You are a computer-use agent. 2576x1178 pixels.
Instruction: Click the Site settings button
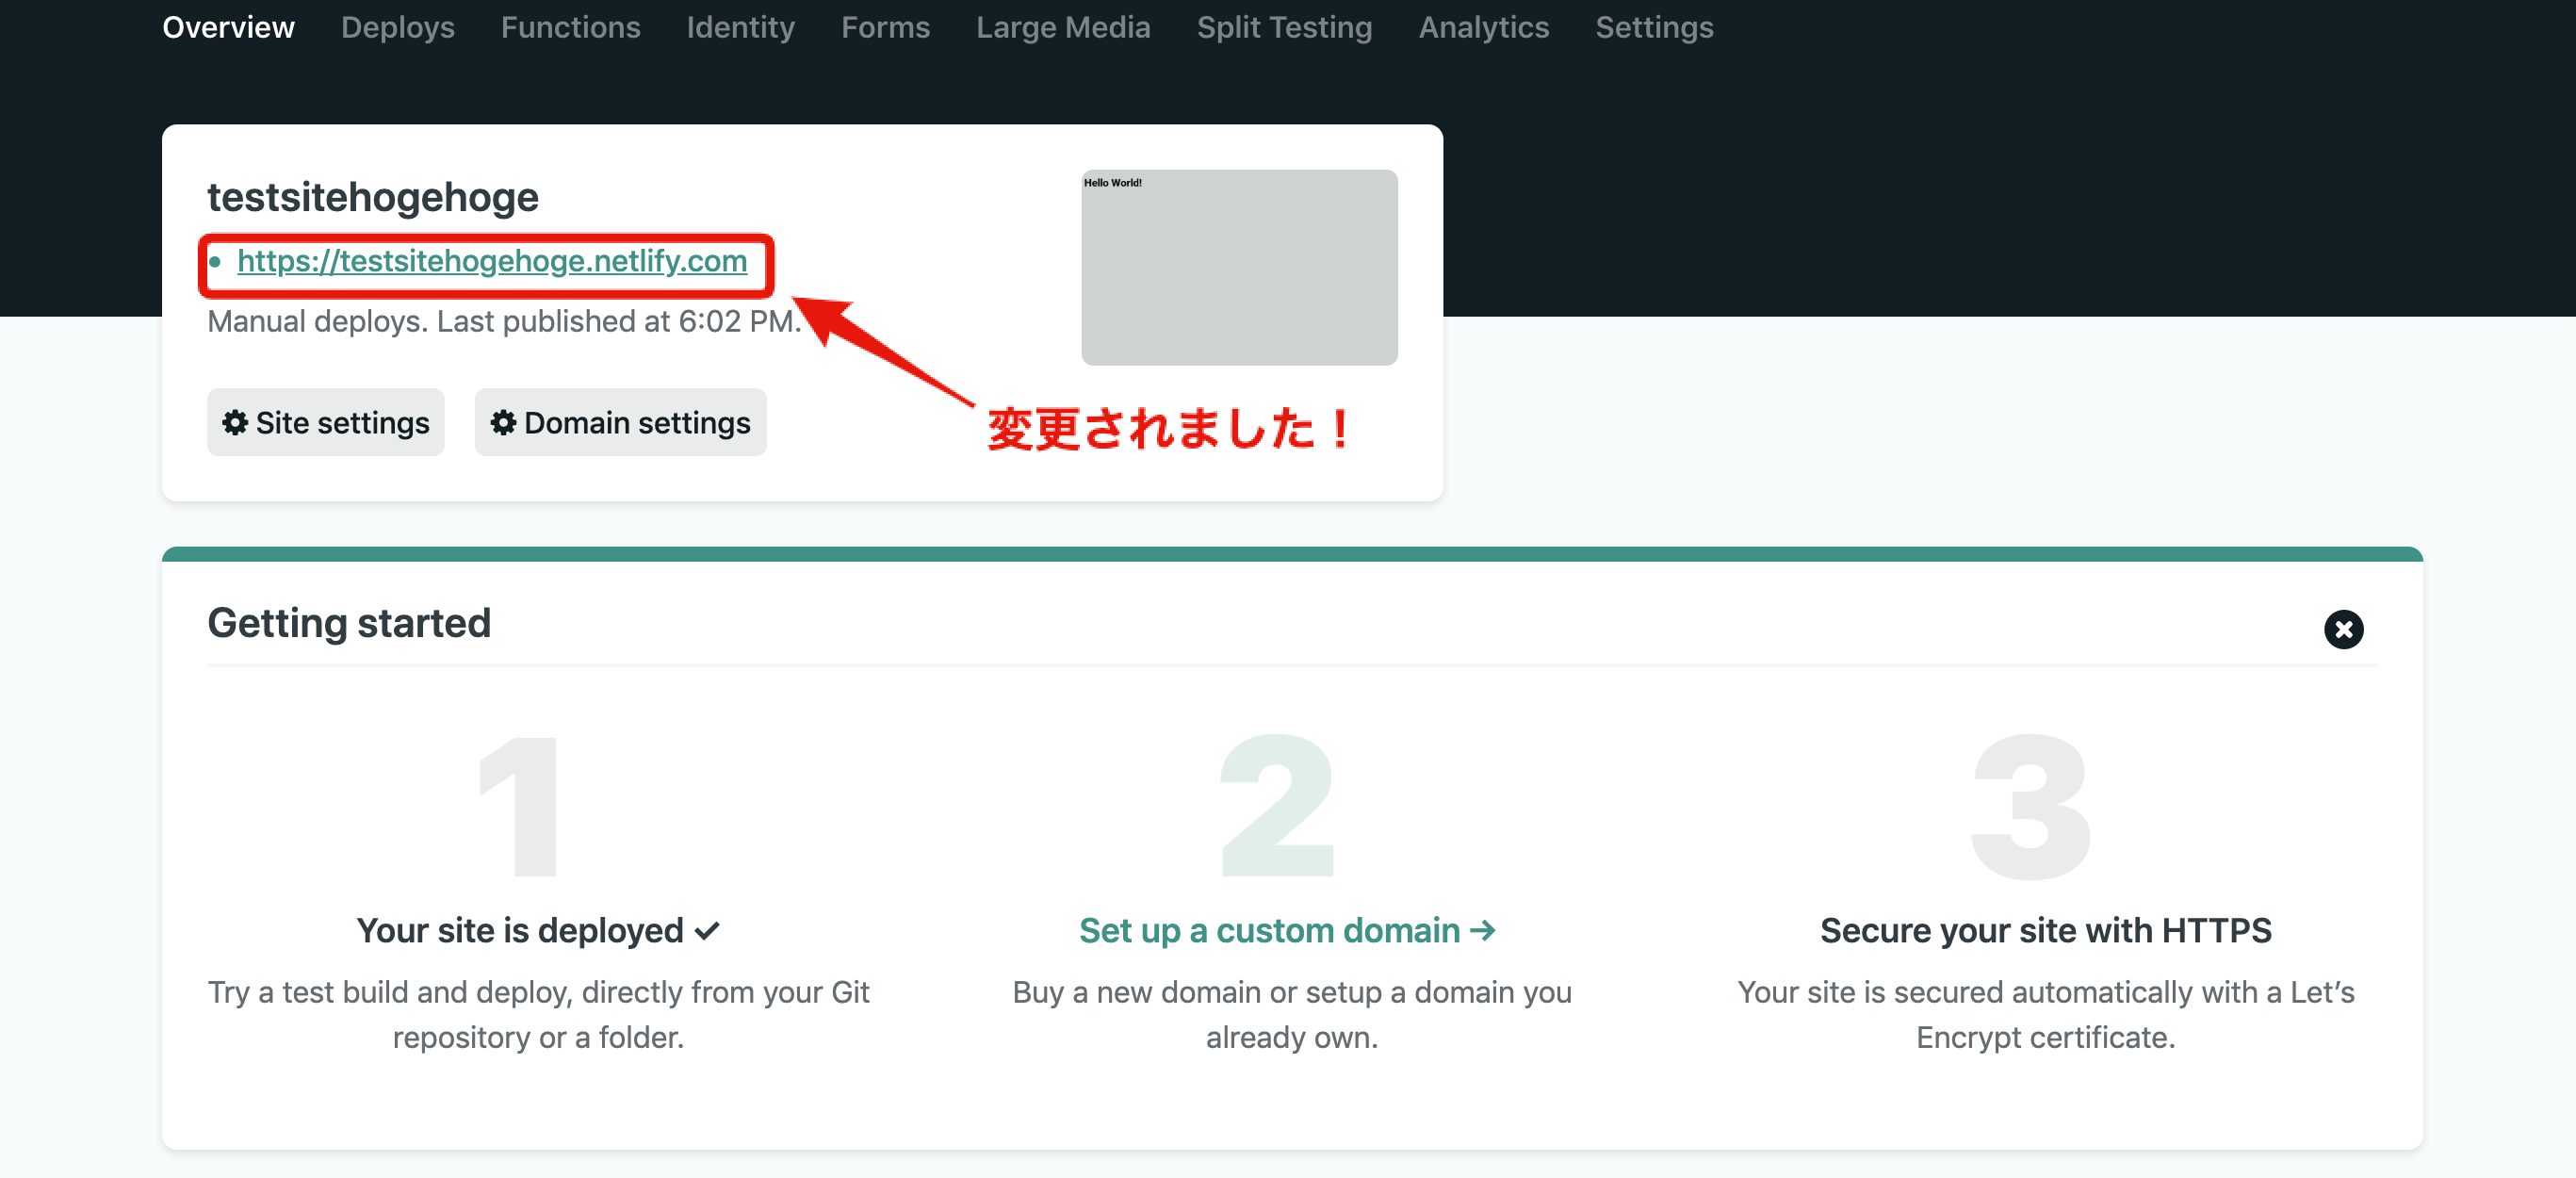(x=326, y=422)
